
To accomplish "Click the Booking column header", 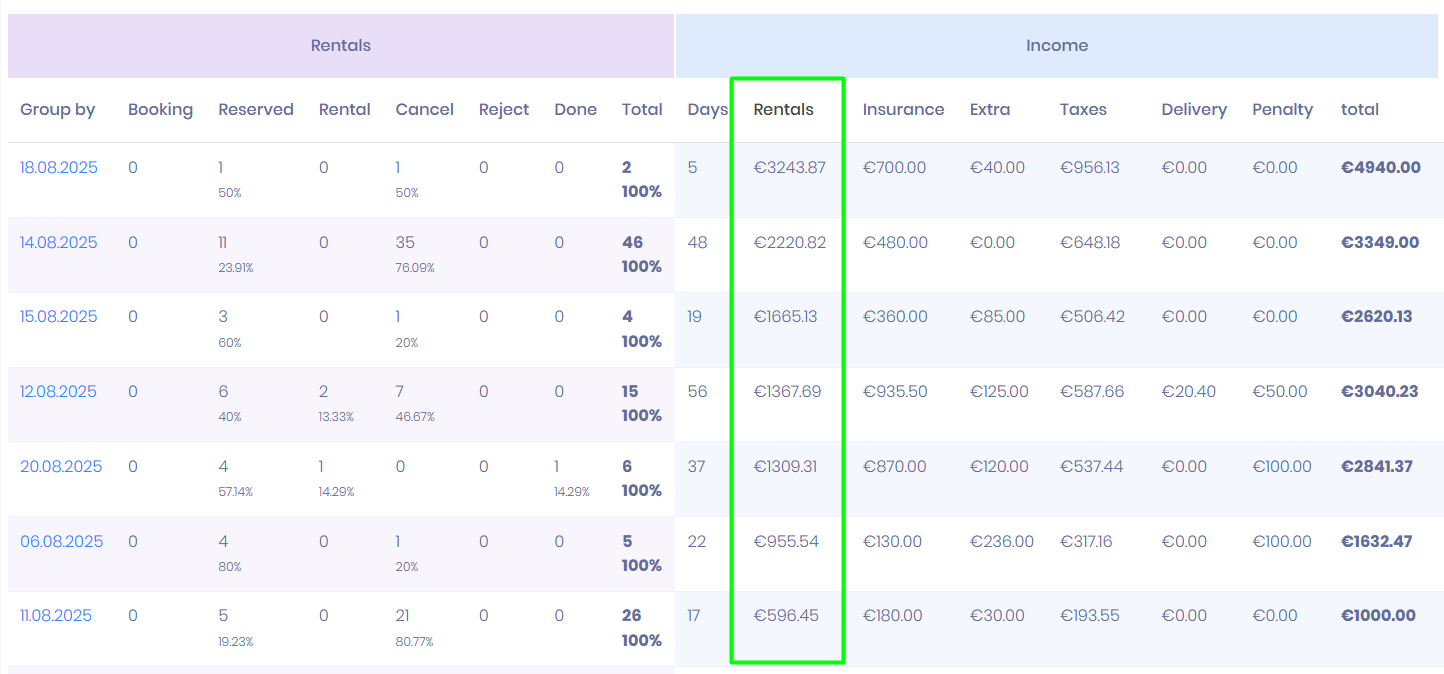I will point(160,110).
